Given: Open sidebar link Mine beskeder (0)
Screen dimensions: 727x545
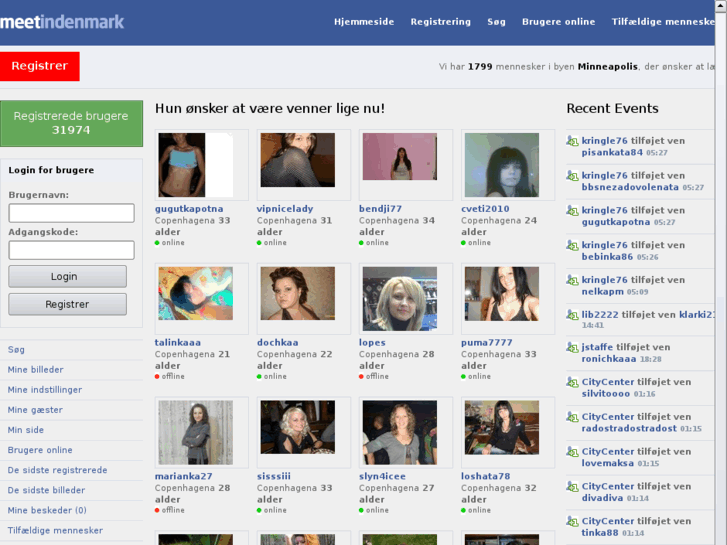Looking at the screenshot, I should tap(47, 510).
